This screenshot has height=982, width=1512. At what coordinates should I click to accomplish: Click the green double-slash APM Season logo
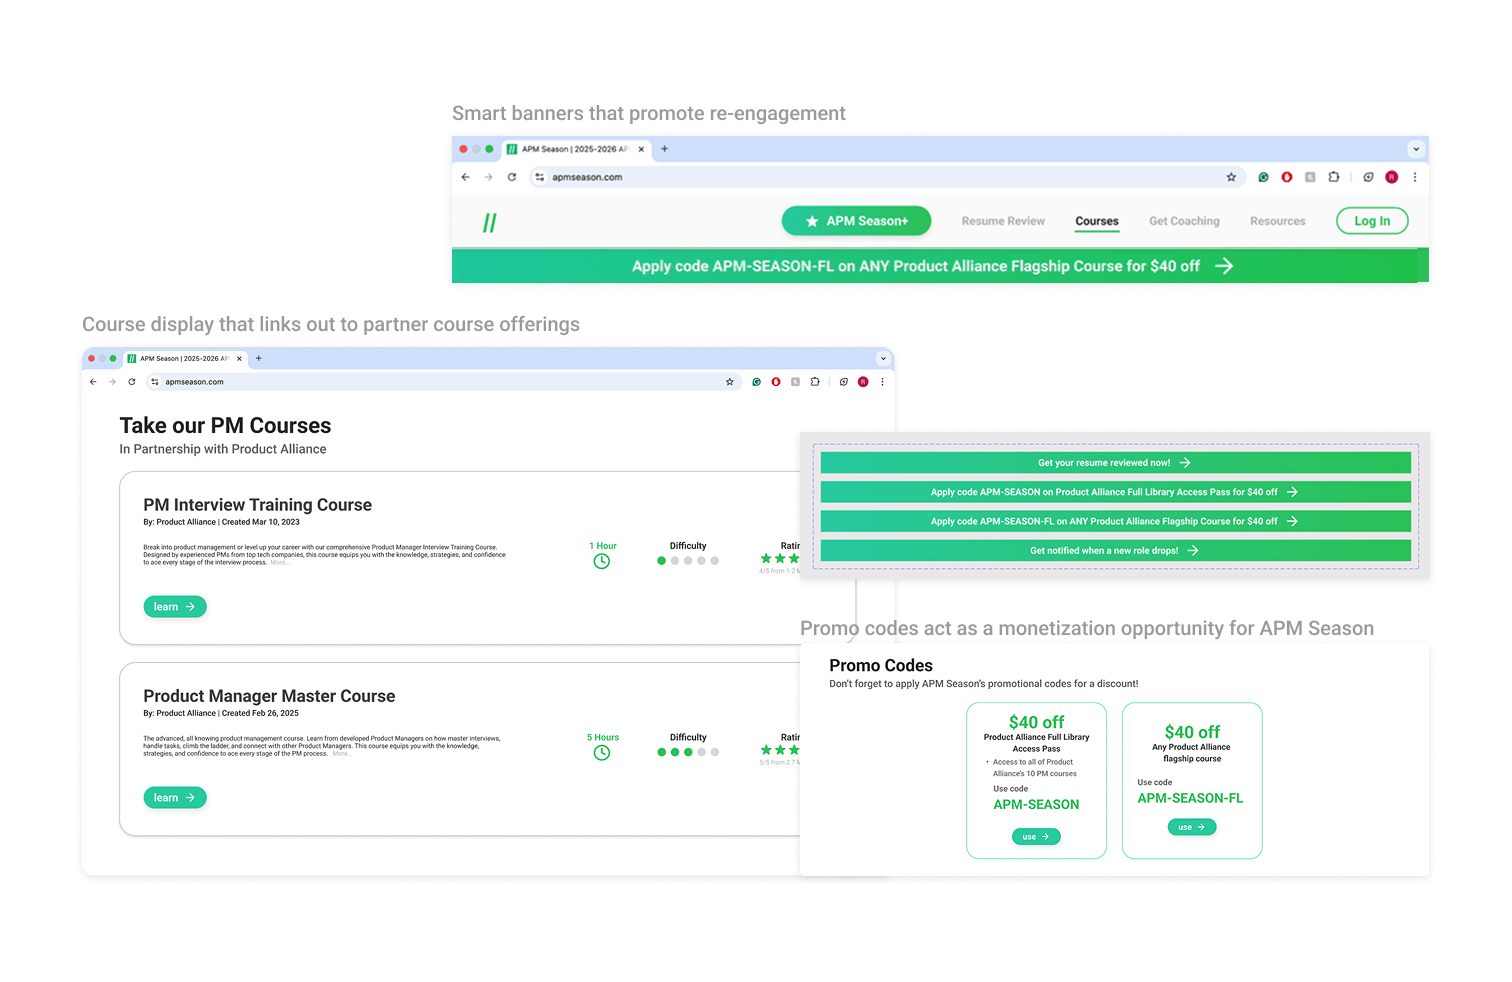tap(490, 222)
